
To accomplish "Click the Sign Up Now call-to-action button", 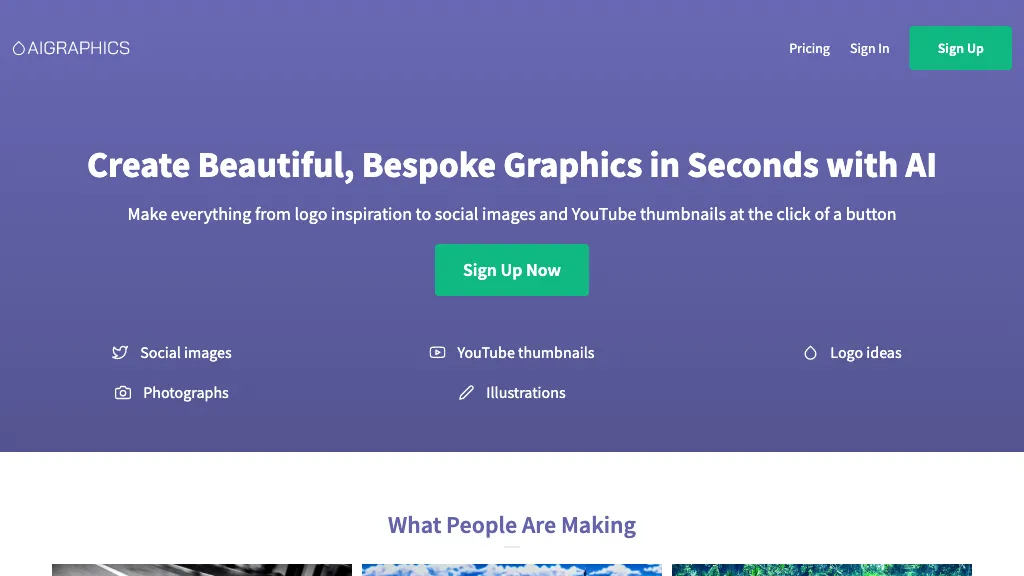I will pyautogui.click(x=511, y=270).
